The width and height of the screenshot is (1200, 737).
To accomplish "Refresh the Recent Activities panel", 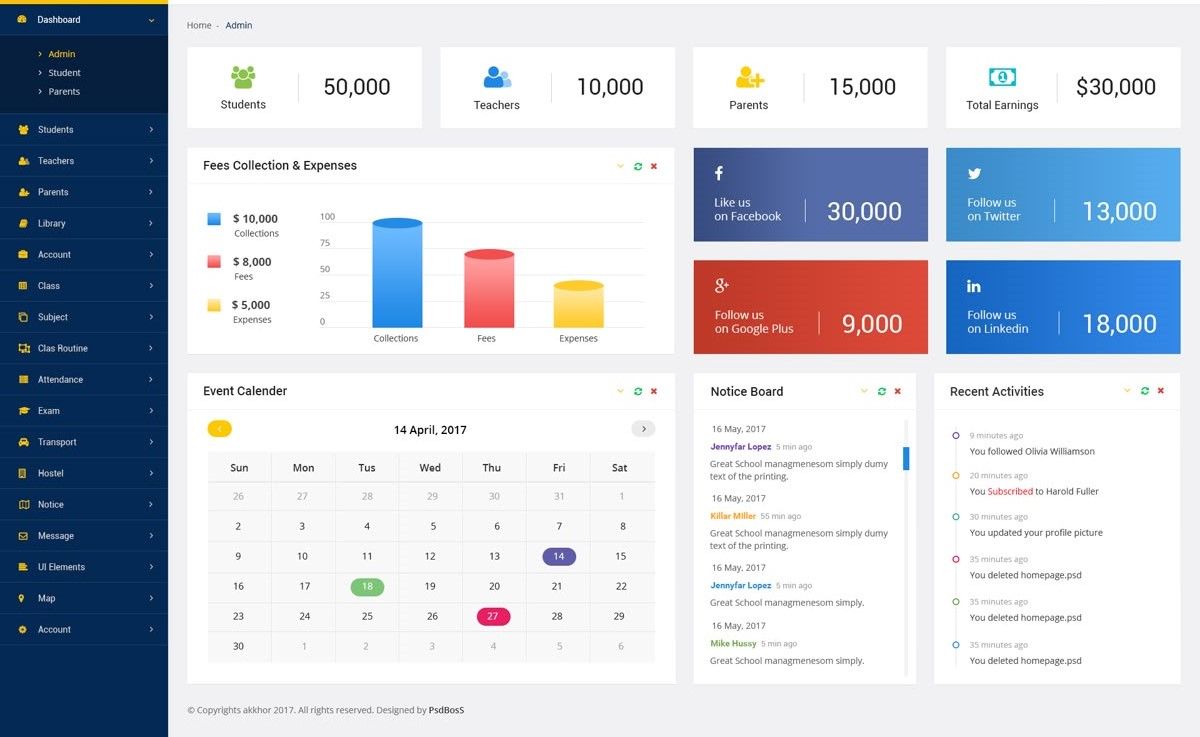I will [1144, 391].
